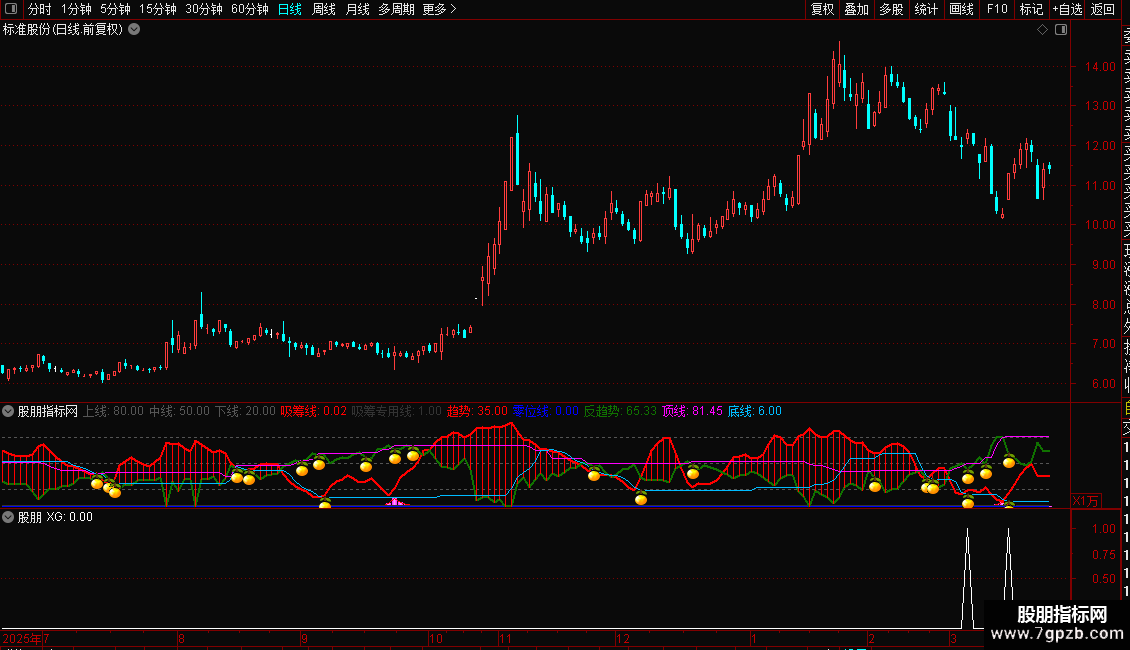Click the 叠加 overlay button

pyautogui.click(x=857, y=9)
